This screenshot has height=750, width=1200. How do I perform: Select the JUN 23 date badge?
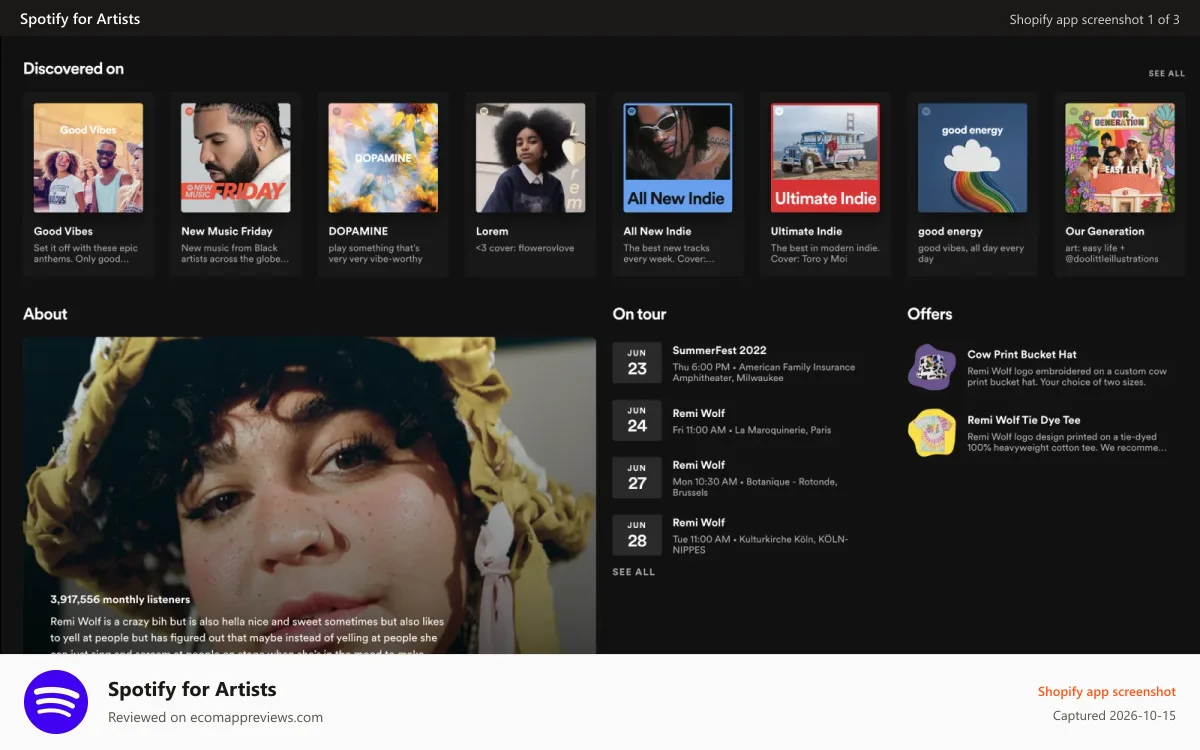point(637,362)
